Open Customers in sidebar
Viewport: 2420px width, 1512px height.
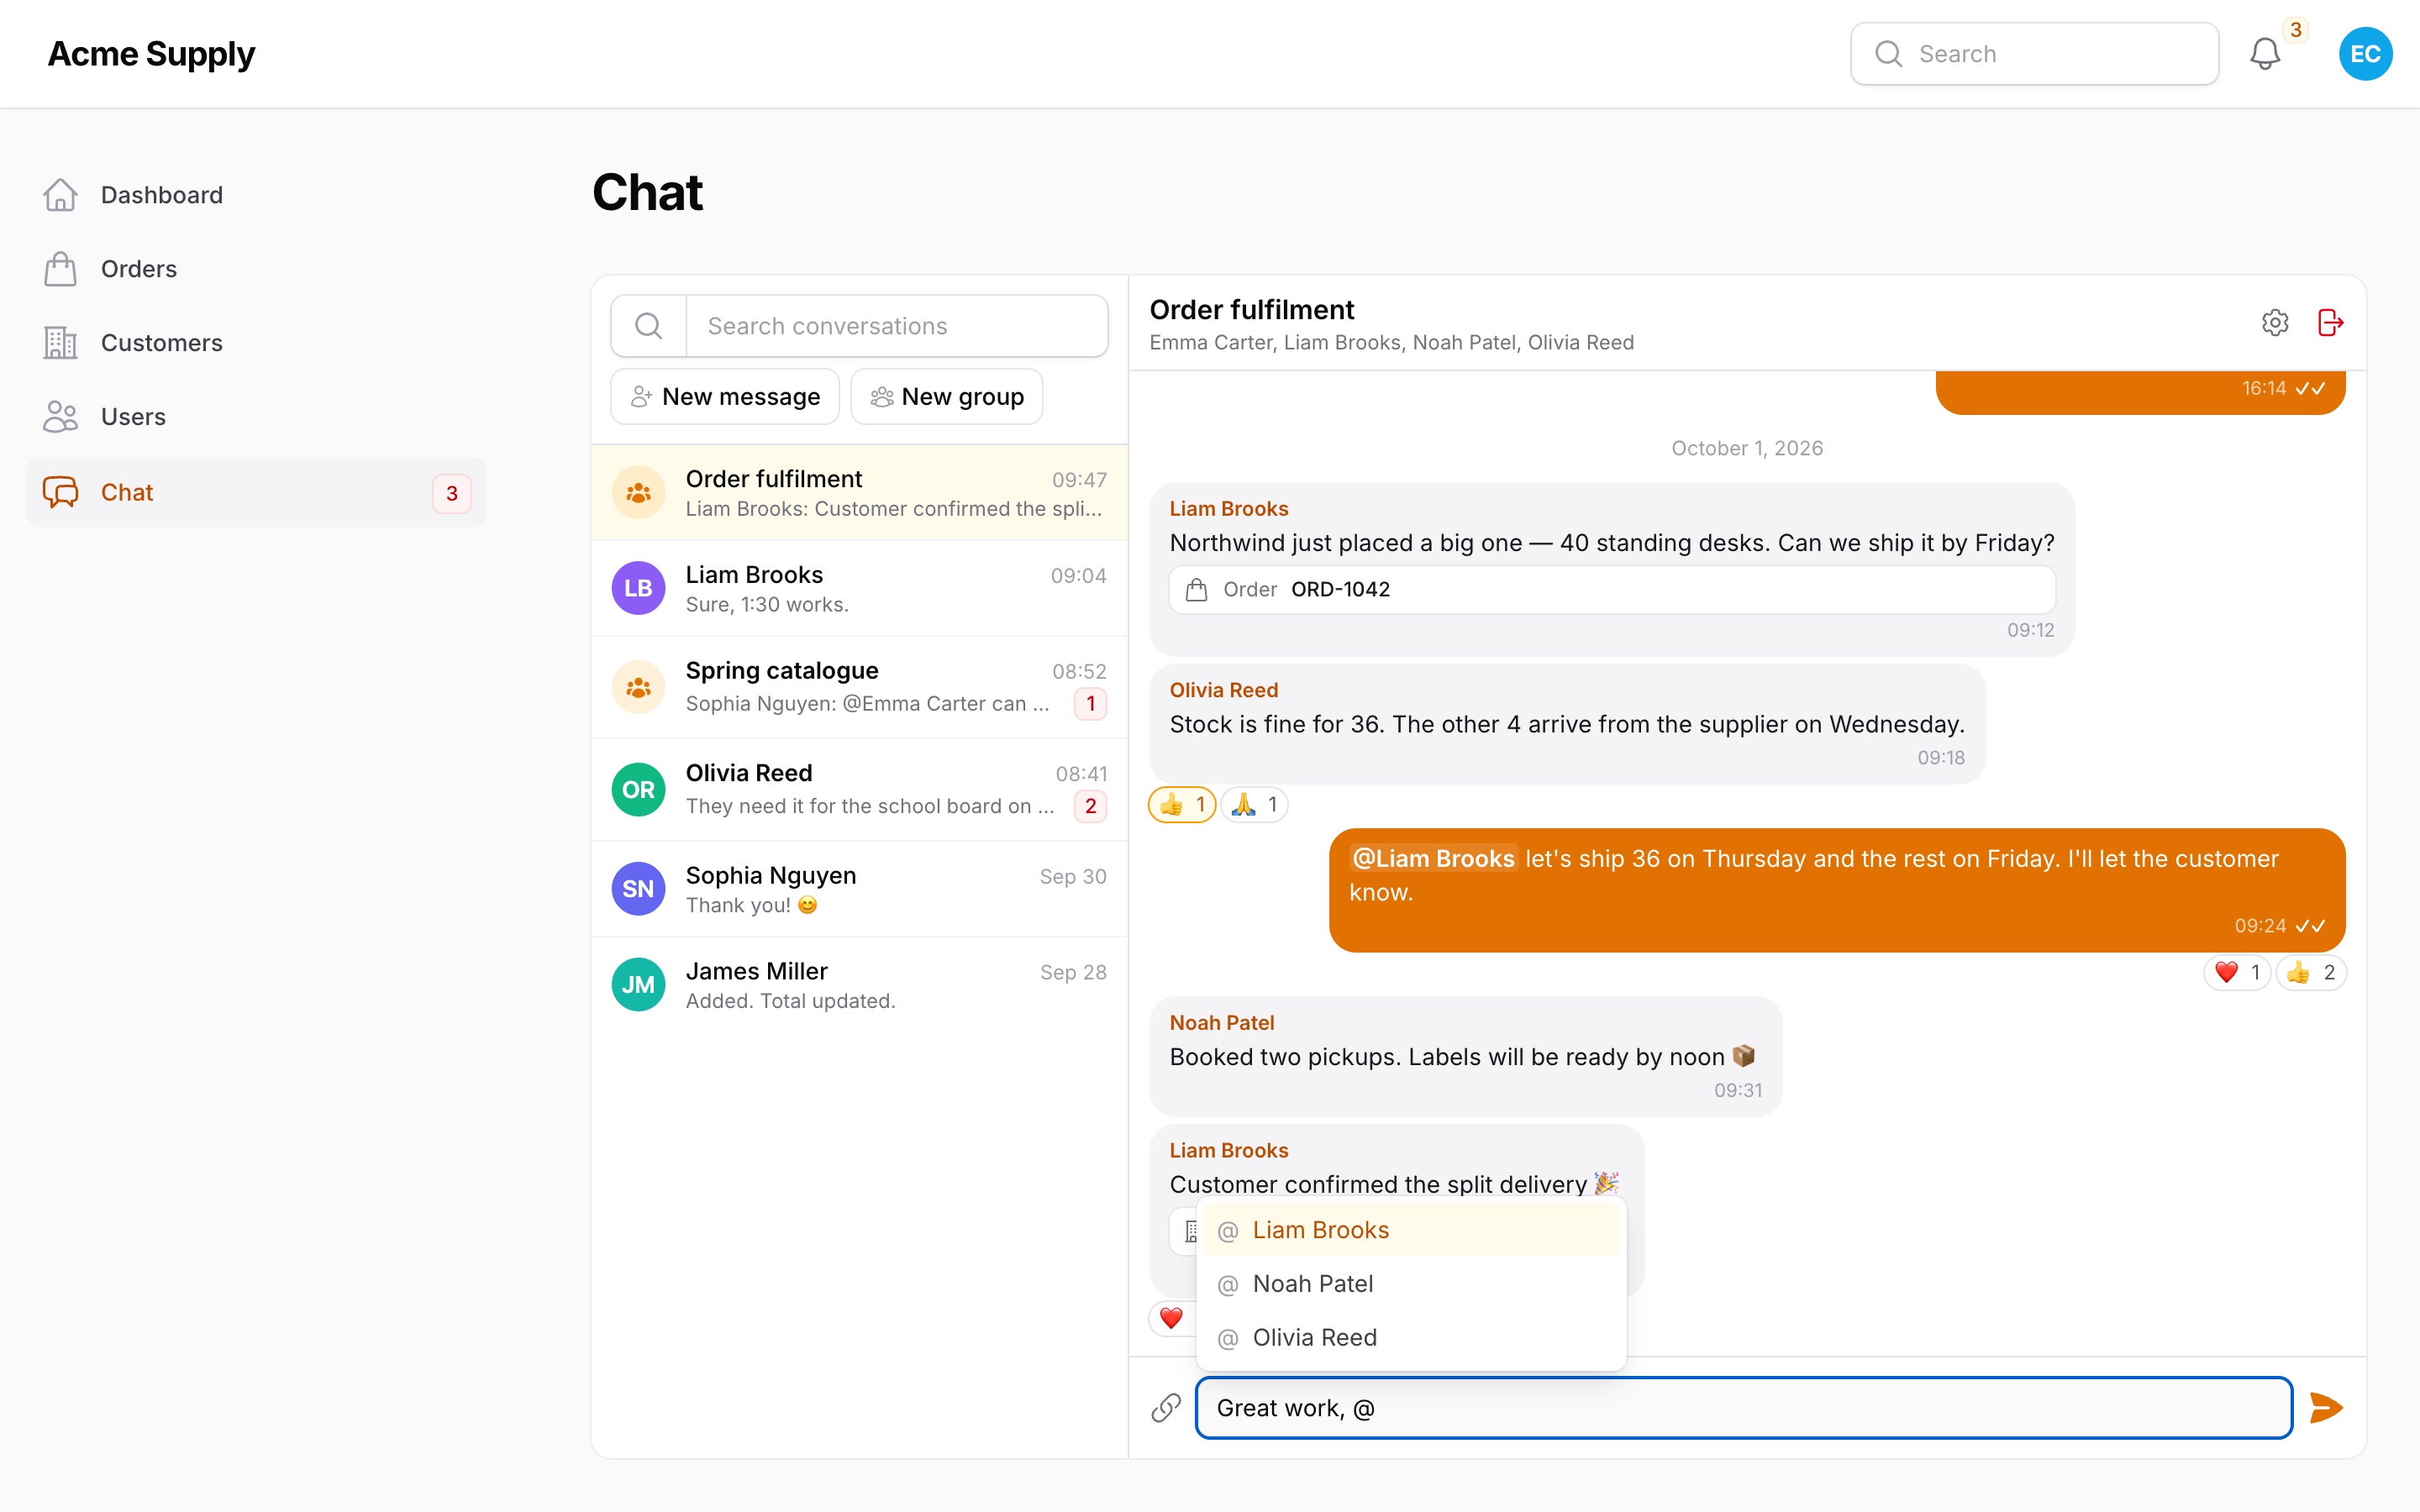coord(256,343)
